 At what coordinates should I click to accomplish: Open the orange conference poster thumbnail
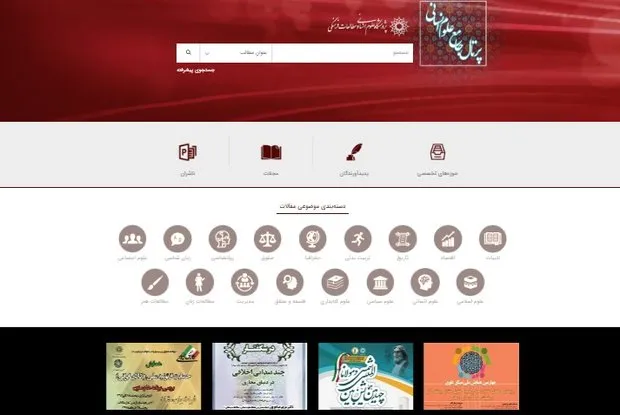pos(471,376)
